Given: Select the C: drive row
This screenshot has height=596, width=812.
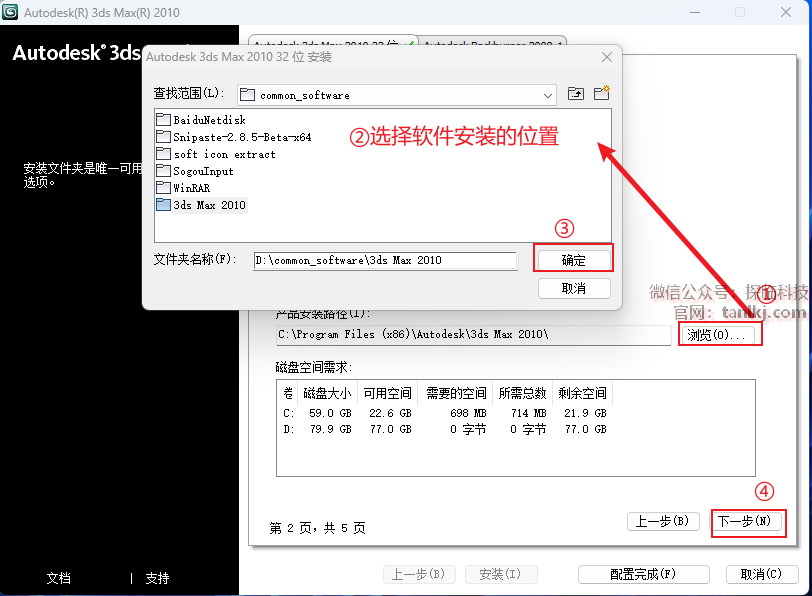Looking at the screenshot, I should tap(445, 413).
